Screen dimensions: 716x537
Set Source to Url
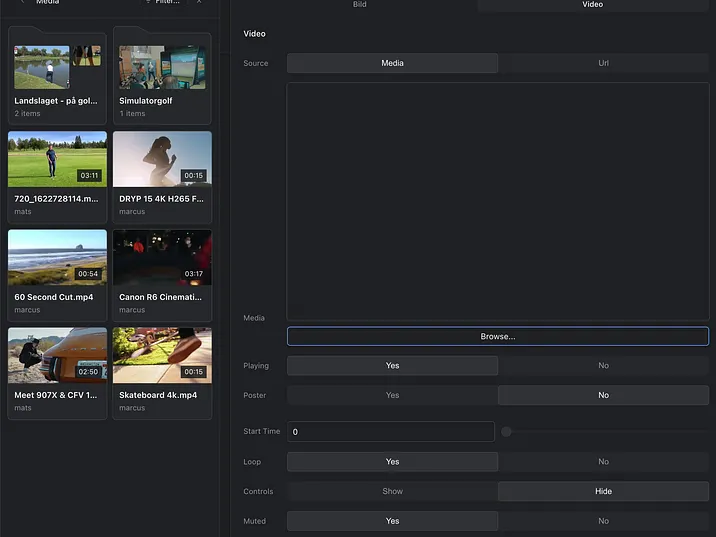[x=603, y=63]
